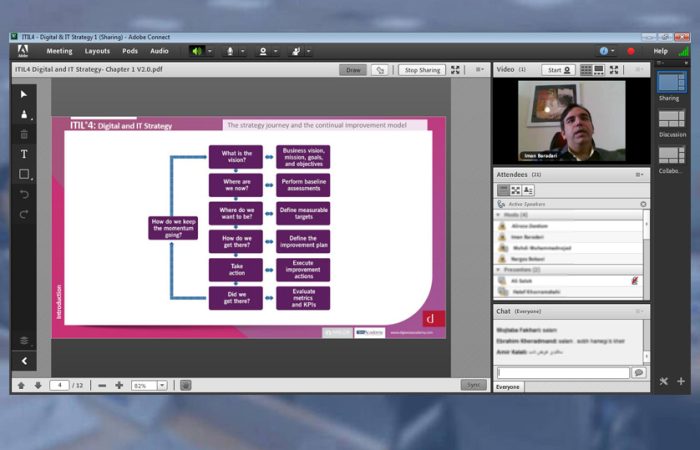The width and height of the screenshot is (700, 450).
Task: Open Attendees pod options menu
Action: [639, 175]
